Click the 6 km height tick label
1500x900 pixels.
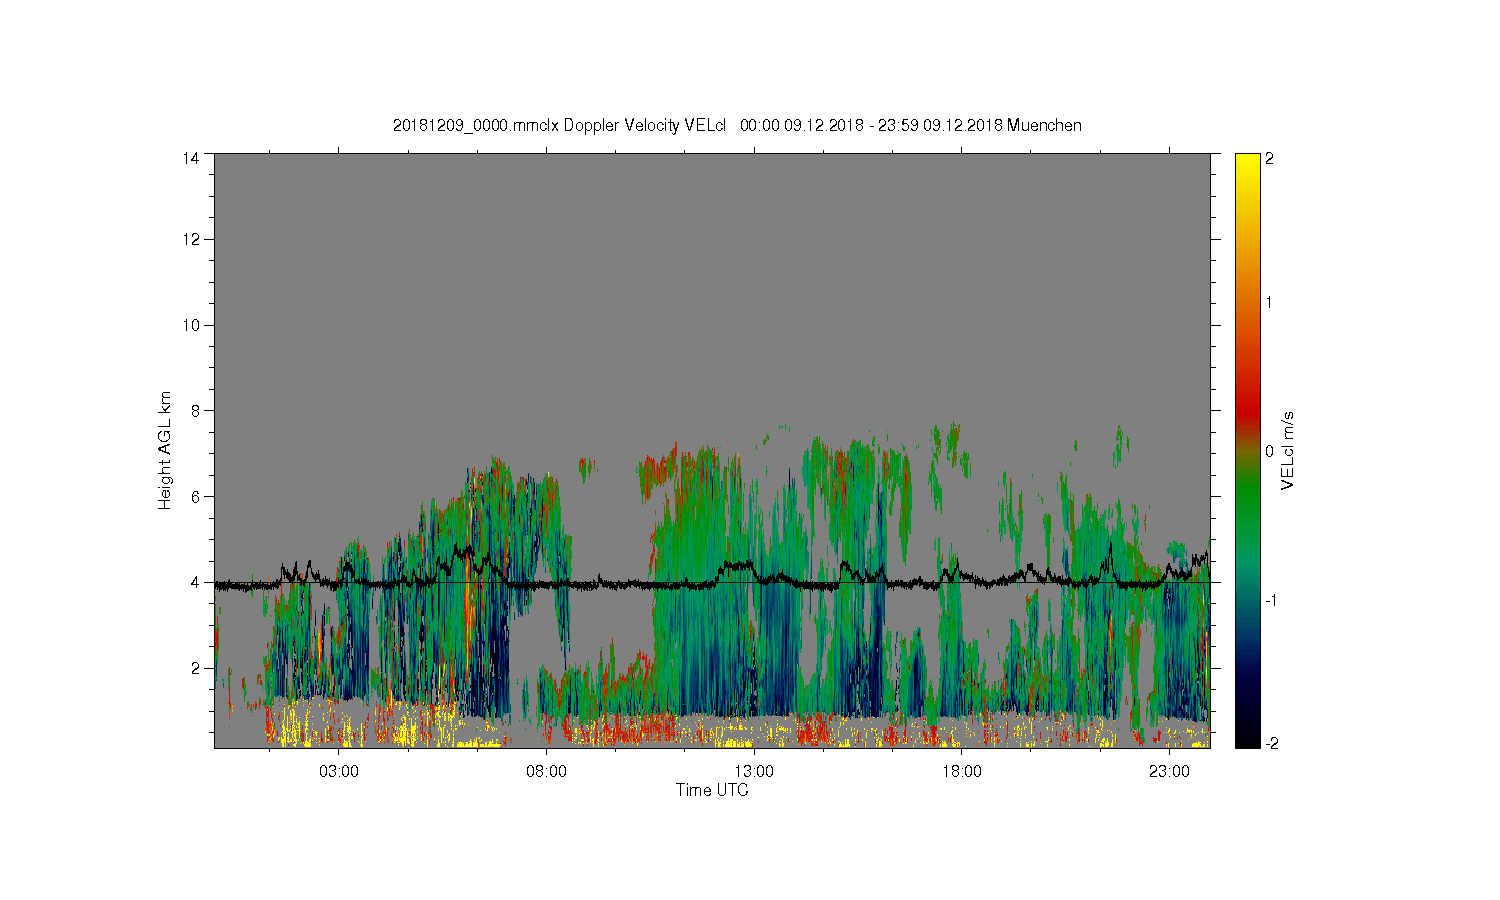pos(195,496)
